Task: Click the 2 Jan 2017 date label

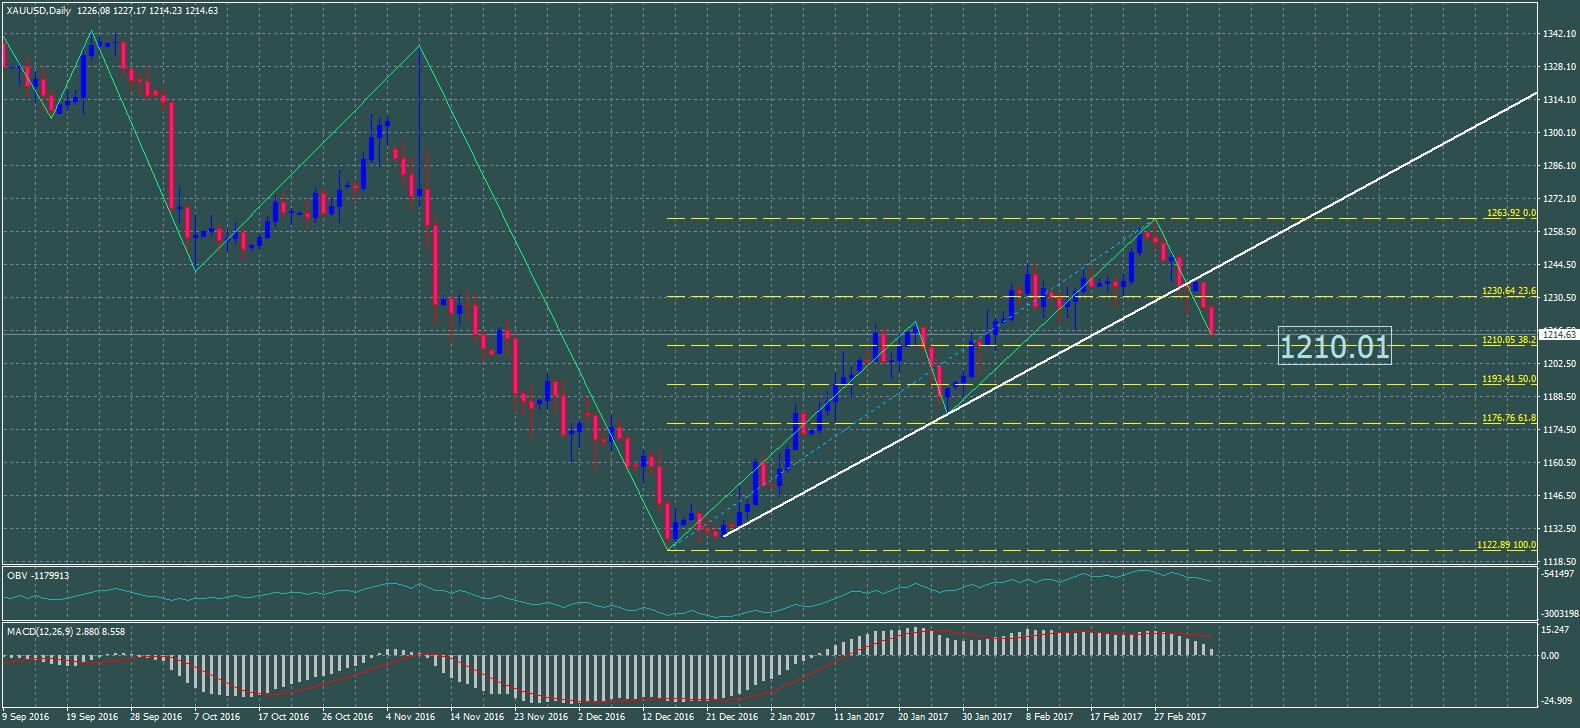Action: coord(793,716)
